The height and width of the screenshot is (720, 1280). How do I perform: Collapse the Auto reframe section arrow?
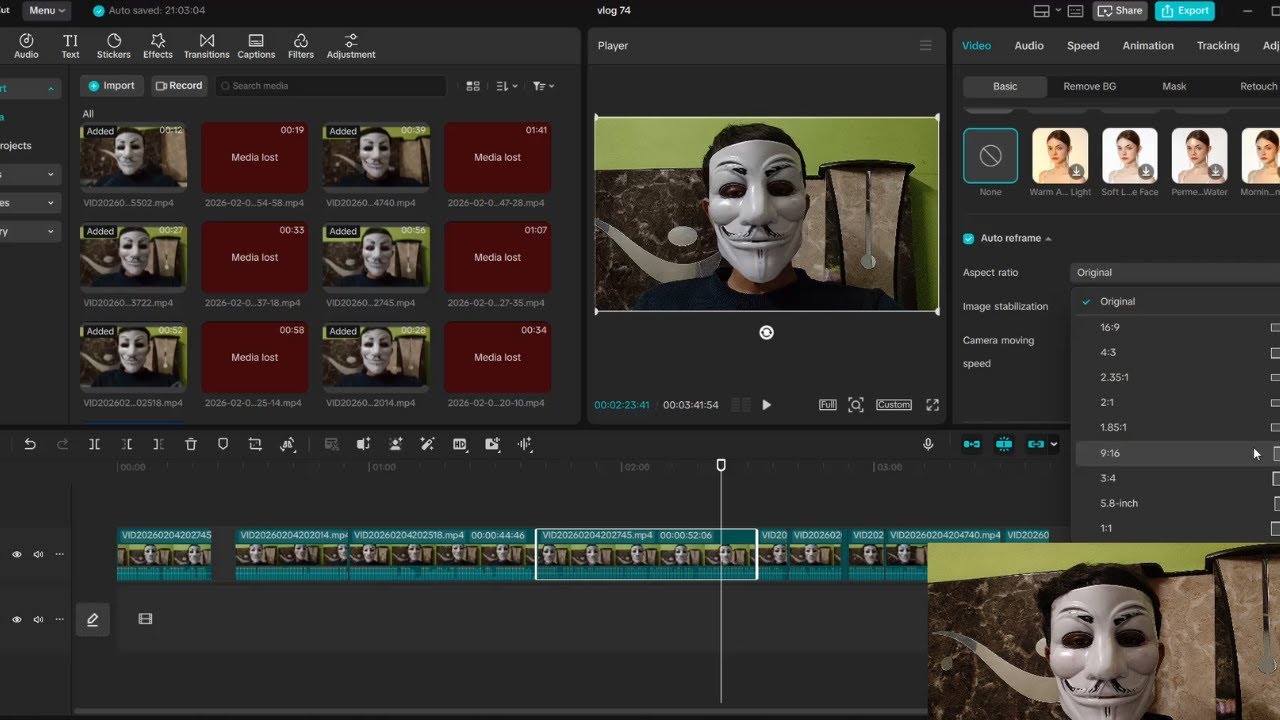[x=1048, y=239]
